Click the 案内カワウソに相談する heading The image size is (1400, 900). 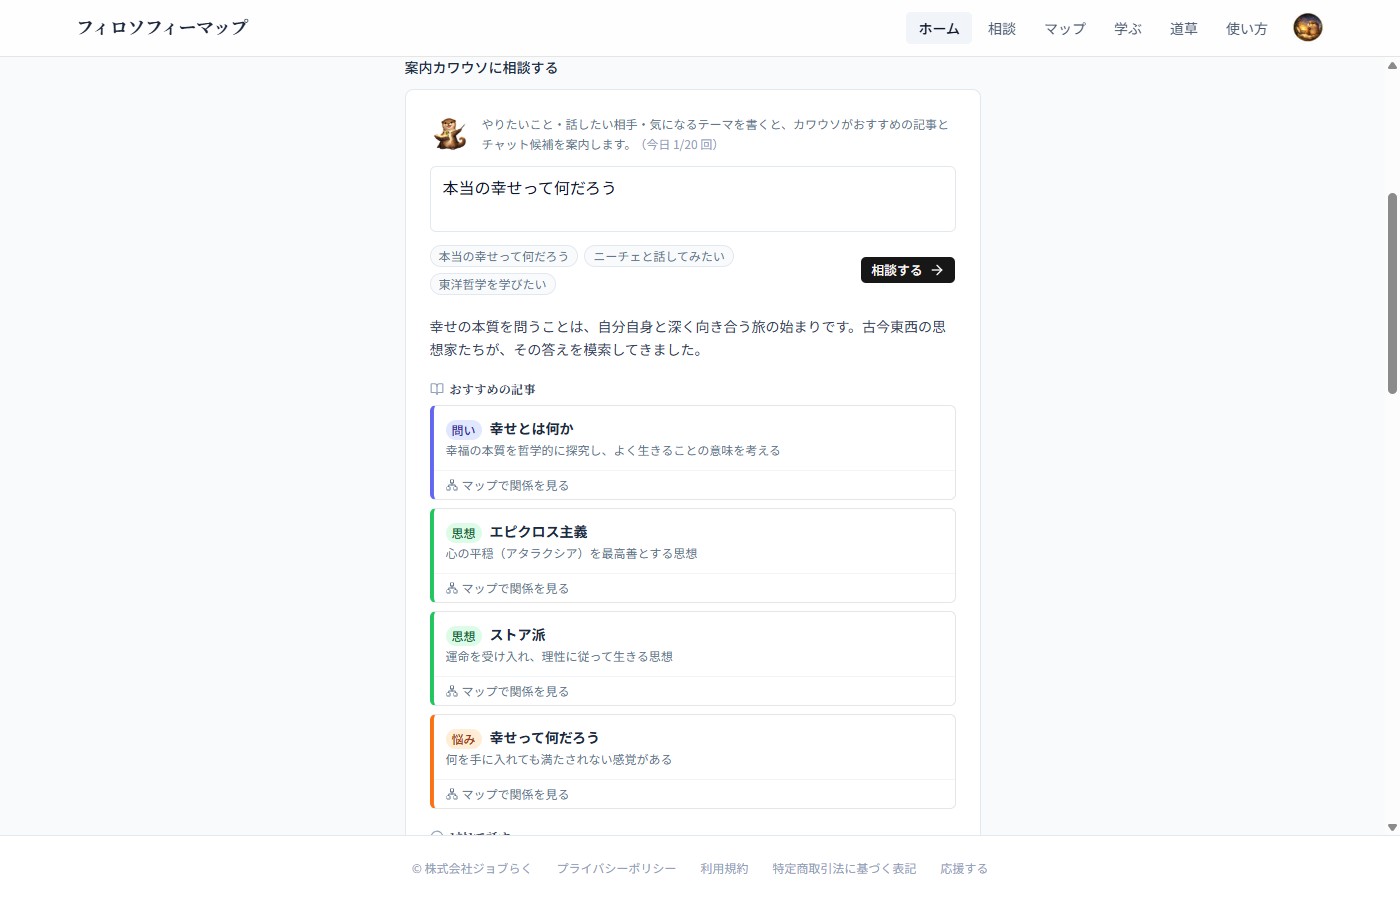[481, 68]
